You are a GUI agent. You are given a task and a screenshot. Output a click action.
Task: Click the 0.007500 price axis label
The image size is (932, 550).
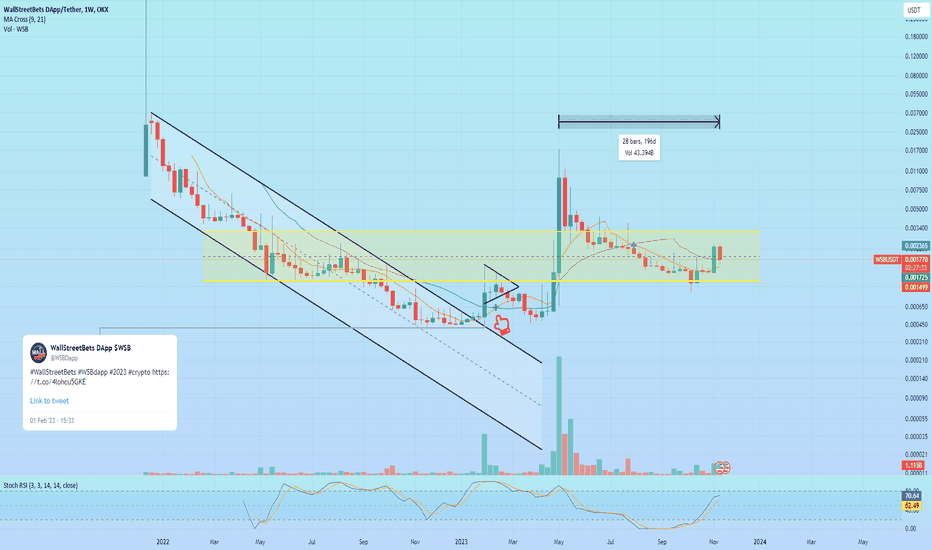point(916,190)
